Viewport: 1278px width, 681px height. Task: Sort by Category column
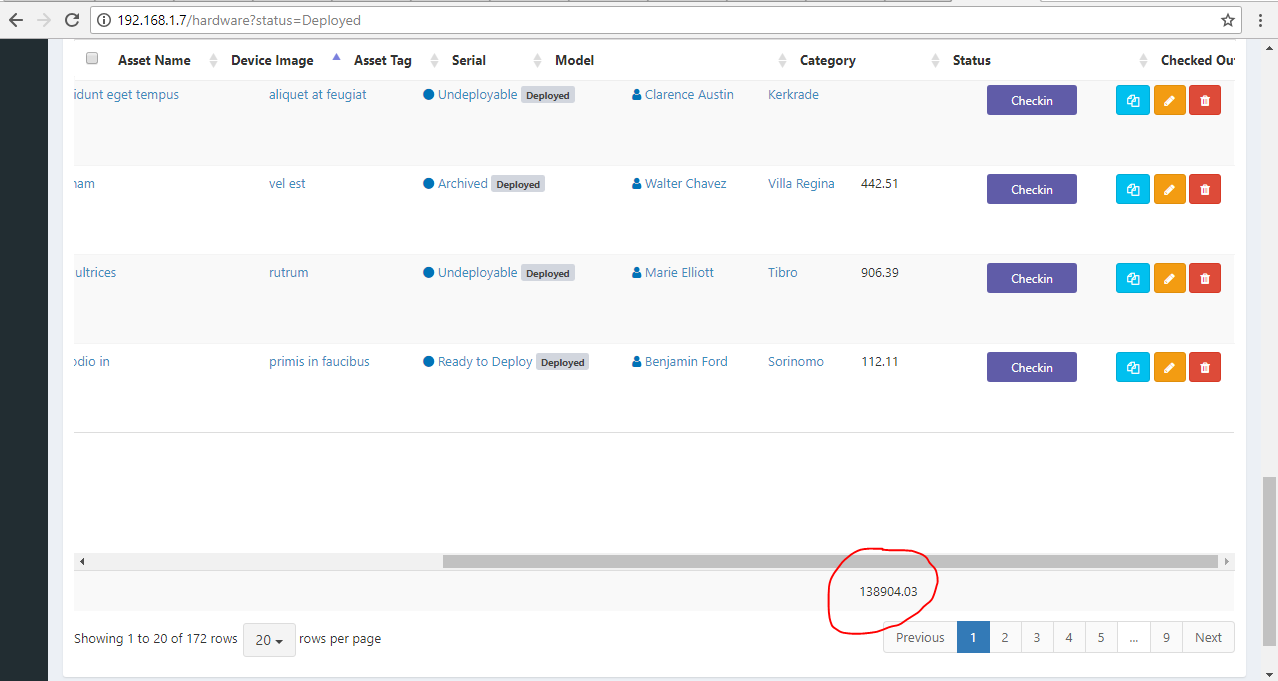[828, 60]
